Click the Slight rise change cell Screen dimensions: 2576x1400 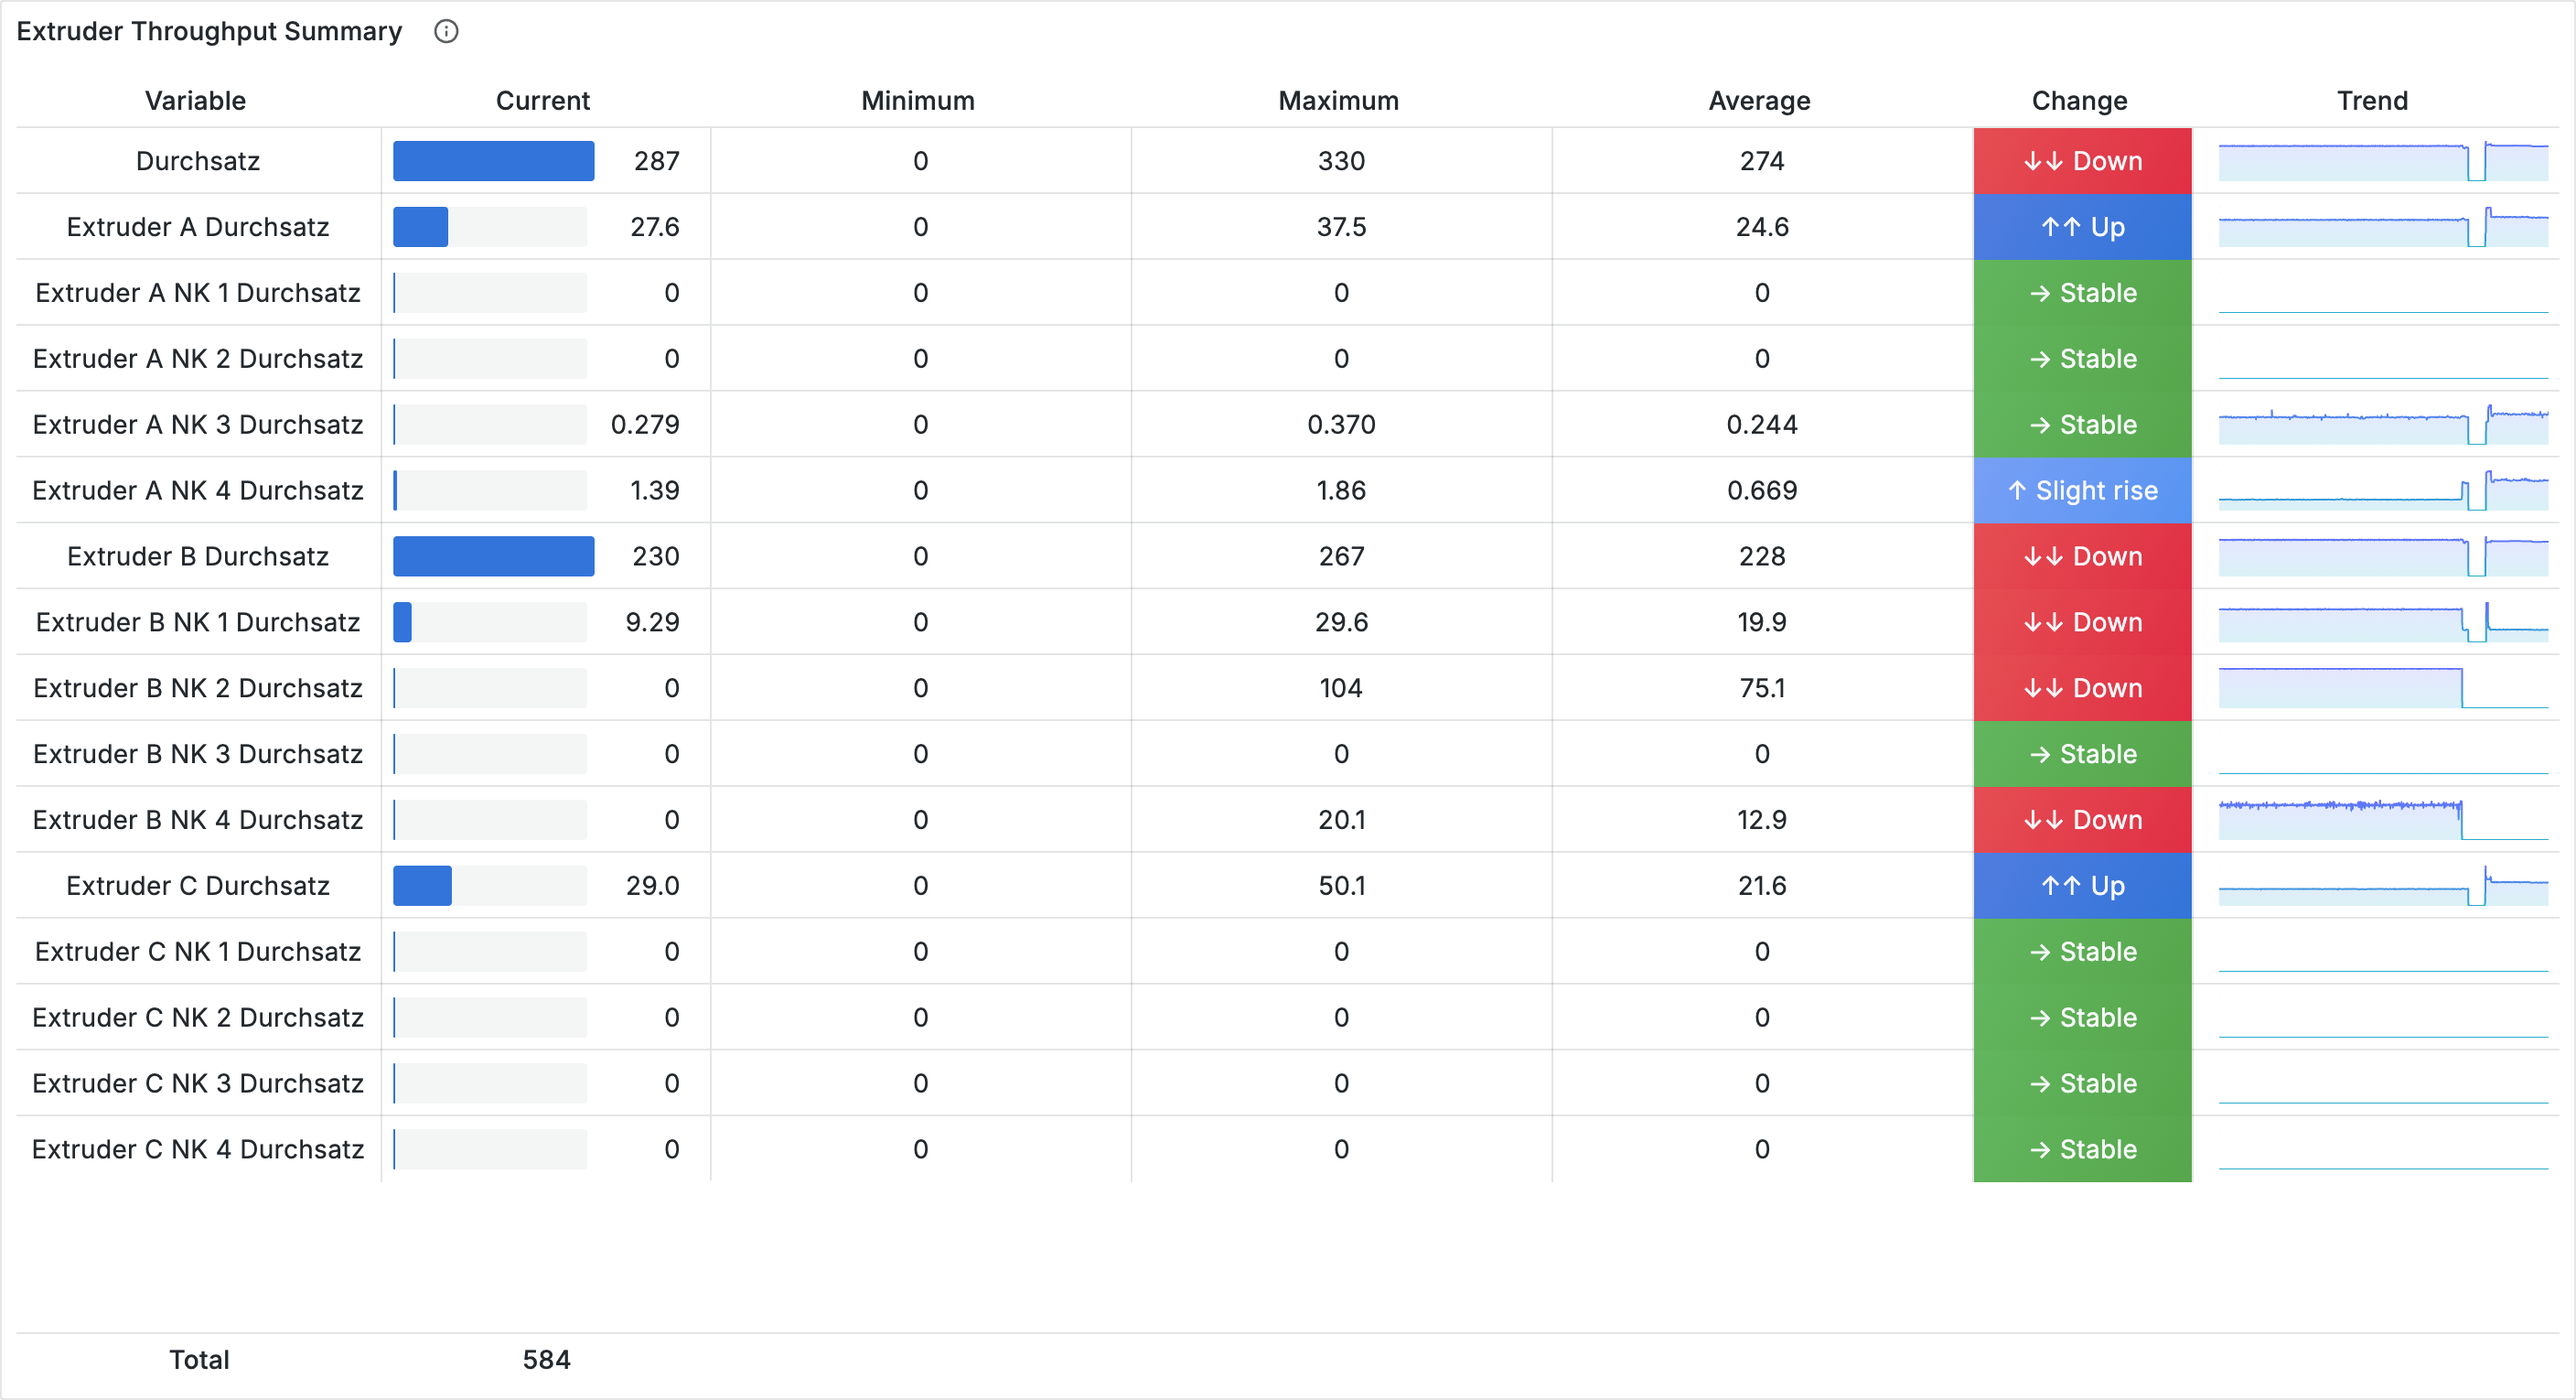(x=2082, y=490)
